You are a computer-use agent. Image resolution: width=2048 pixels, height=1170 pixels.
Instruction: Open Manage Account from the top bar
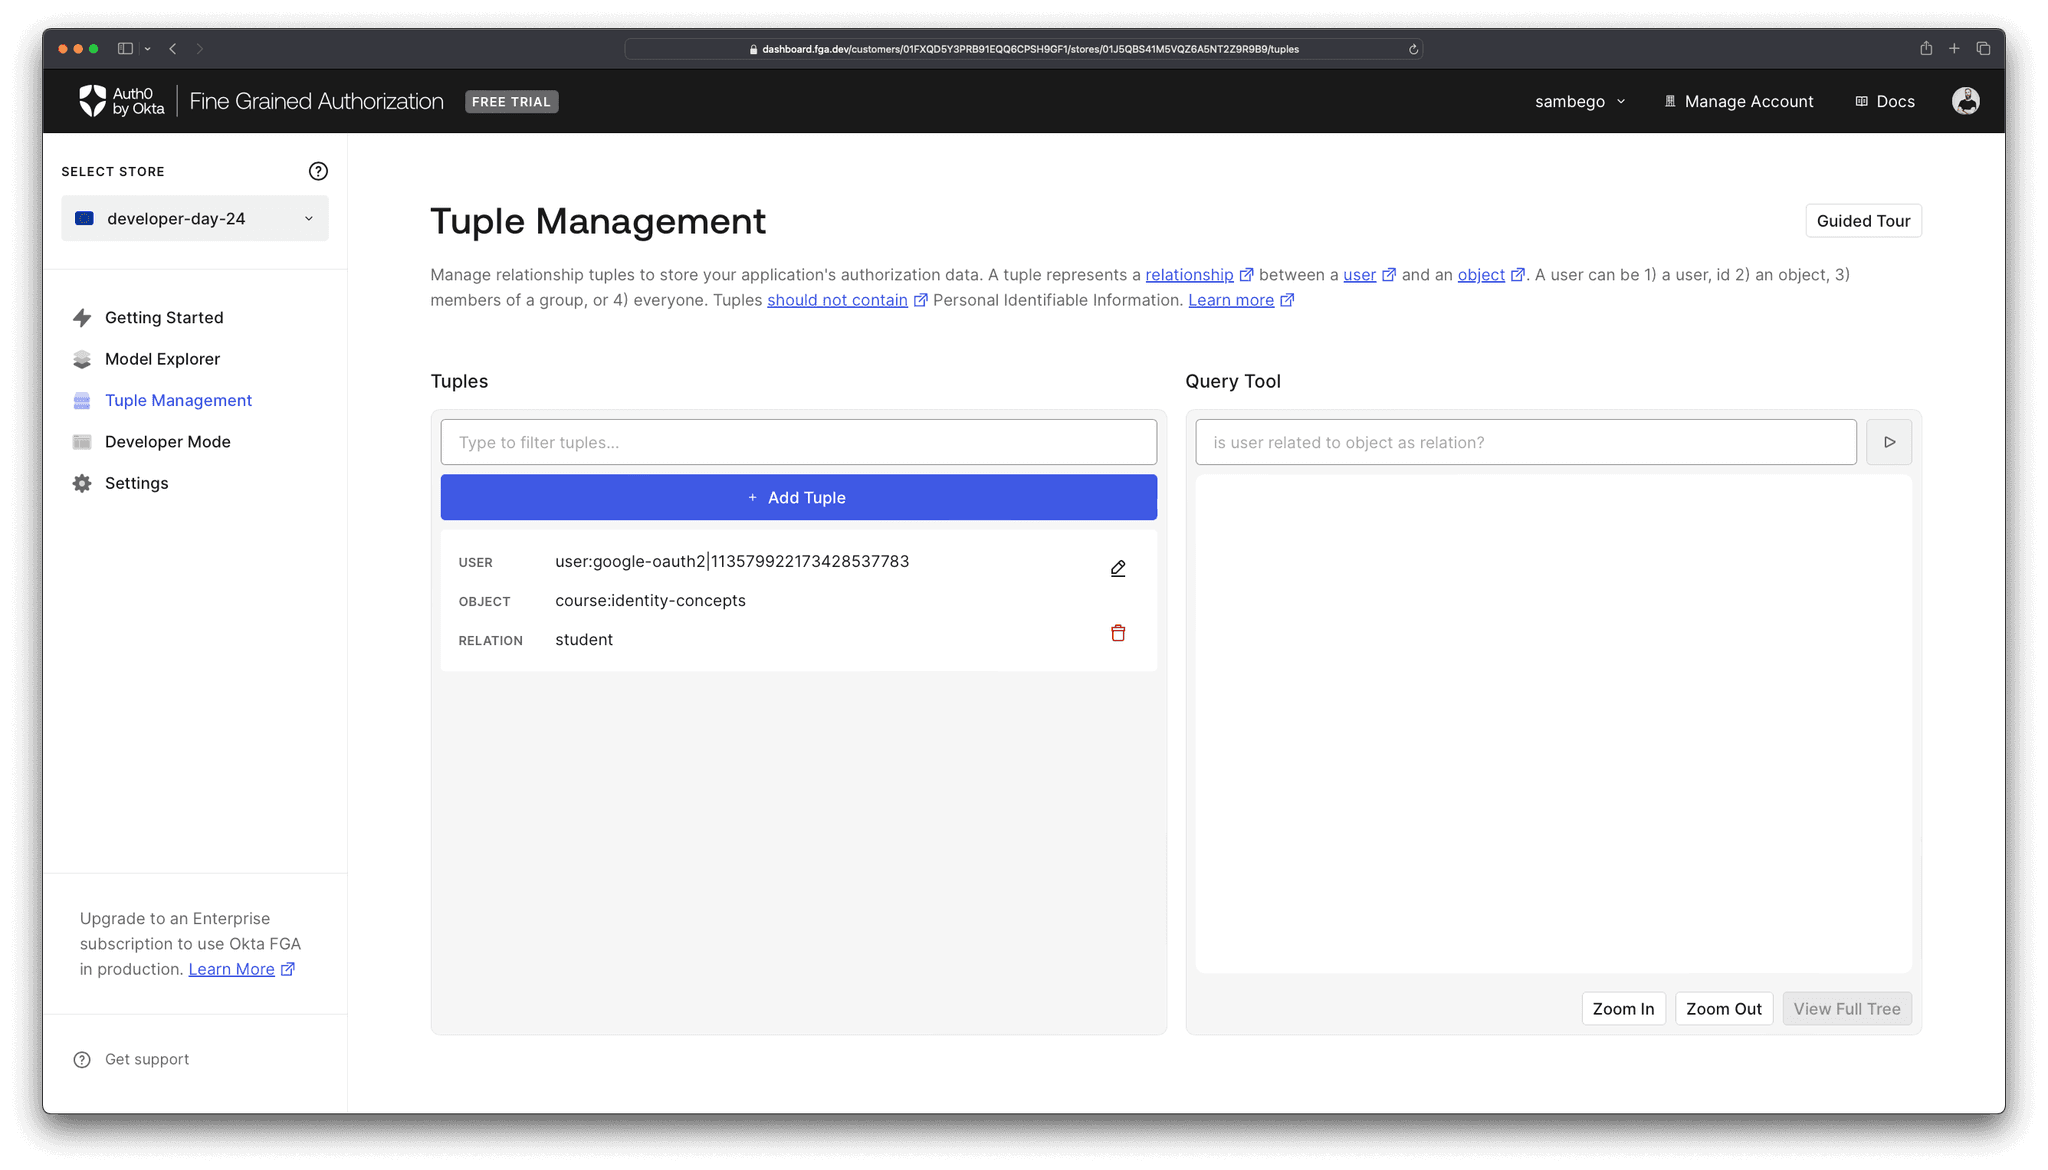[1740, 101]
